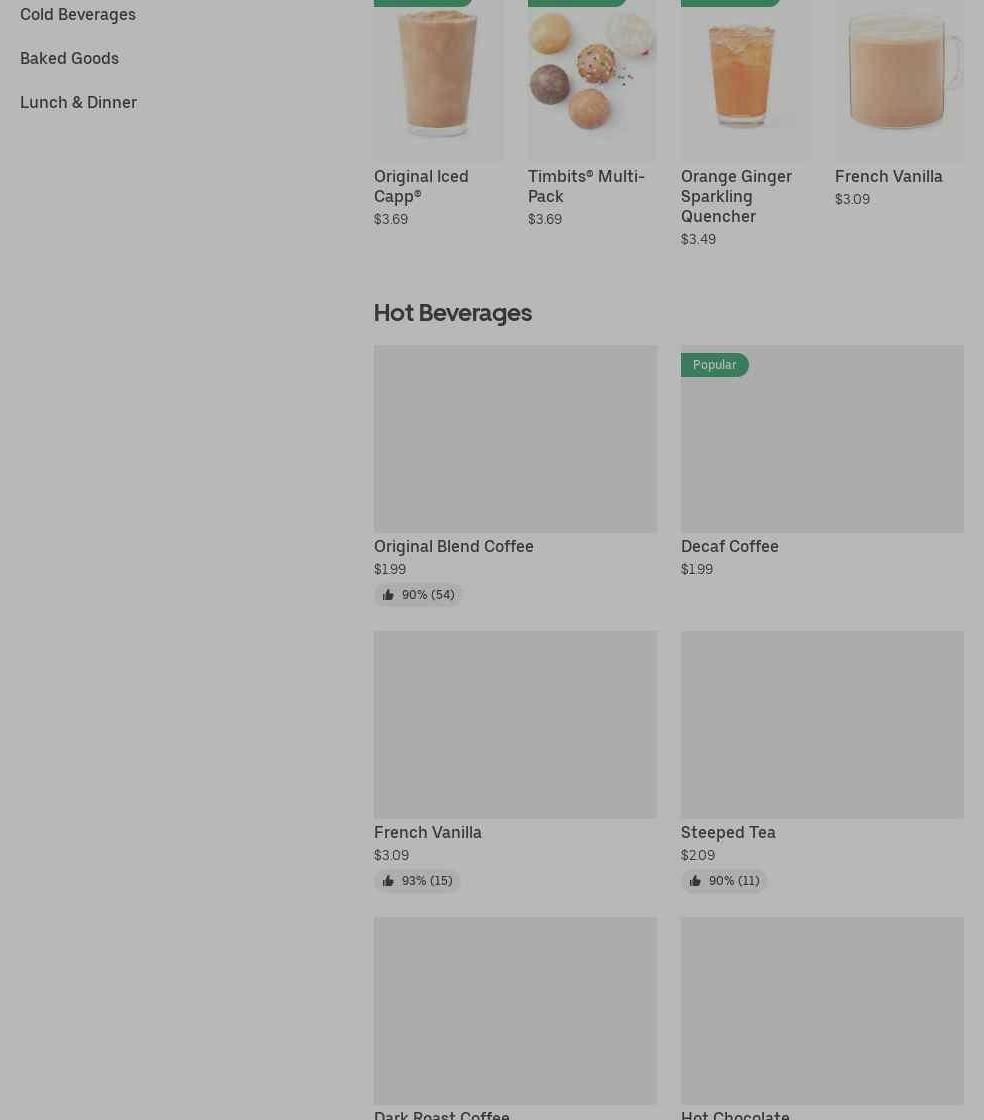
Task: Open the Decaf Coffee item title
Action: point(730,546)
